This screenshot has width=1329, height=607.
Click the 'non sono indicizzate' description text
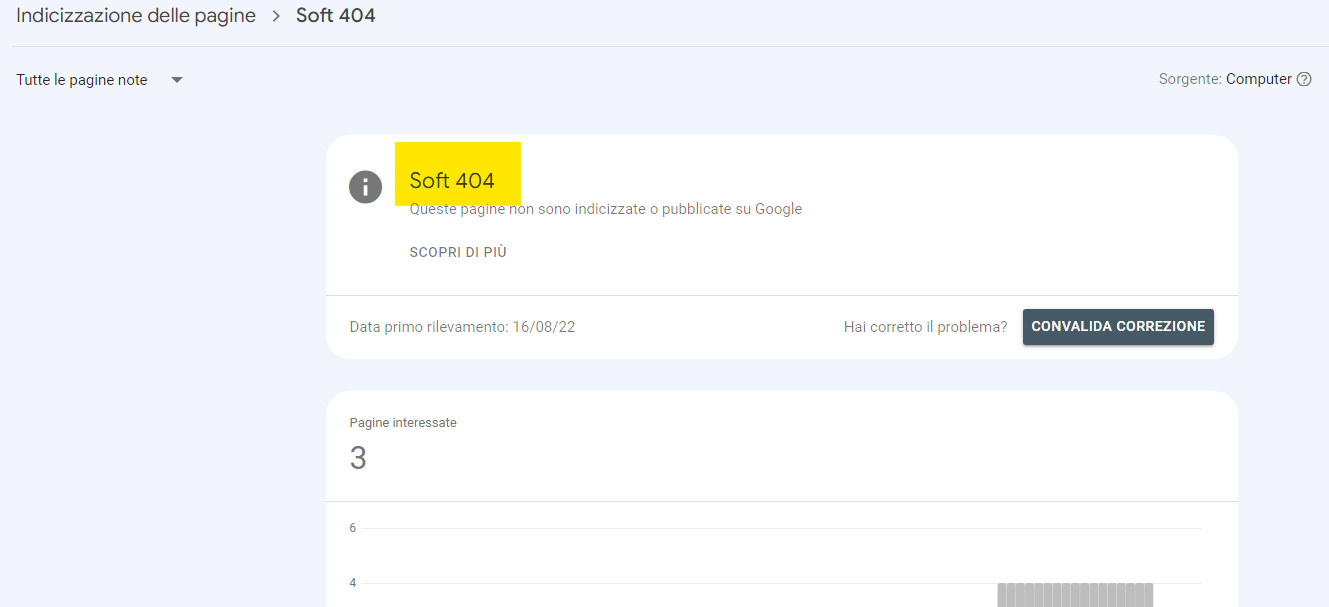pos(605,209)
